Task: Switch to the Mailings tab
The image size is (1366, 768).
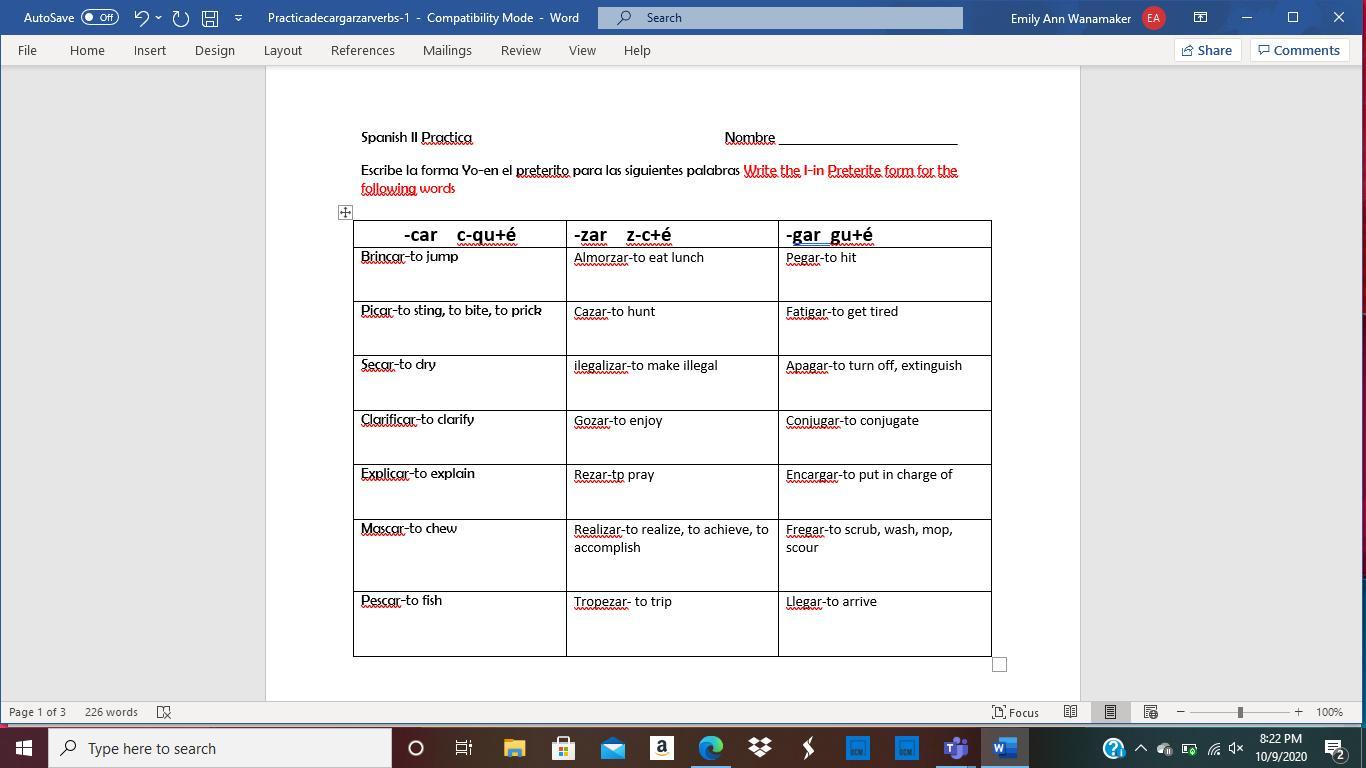Action: click(447, 50)
